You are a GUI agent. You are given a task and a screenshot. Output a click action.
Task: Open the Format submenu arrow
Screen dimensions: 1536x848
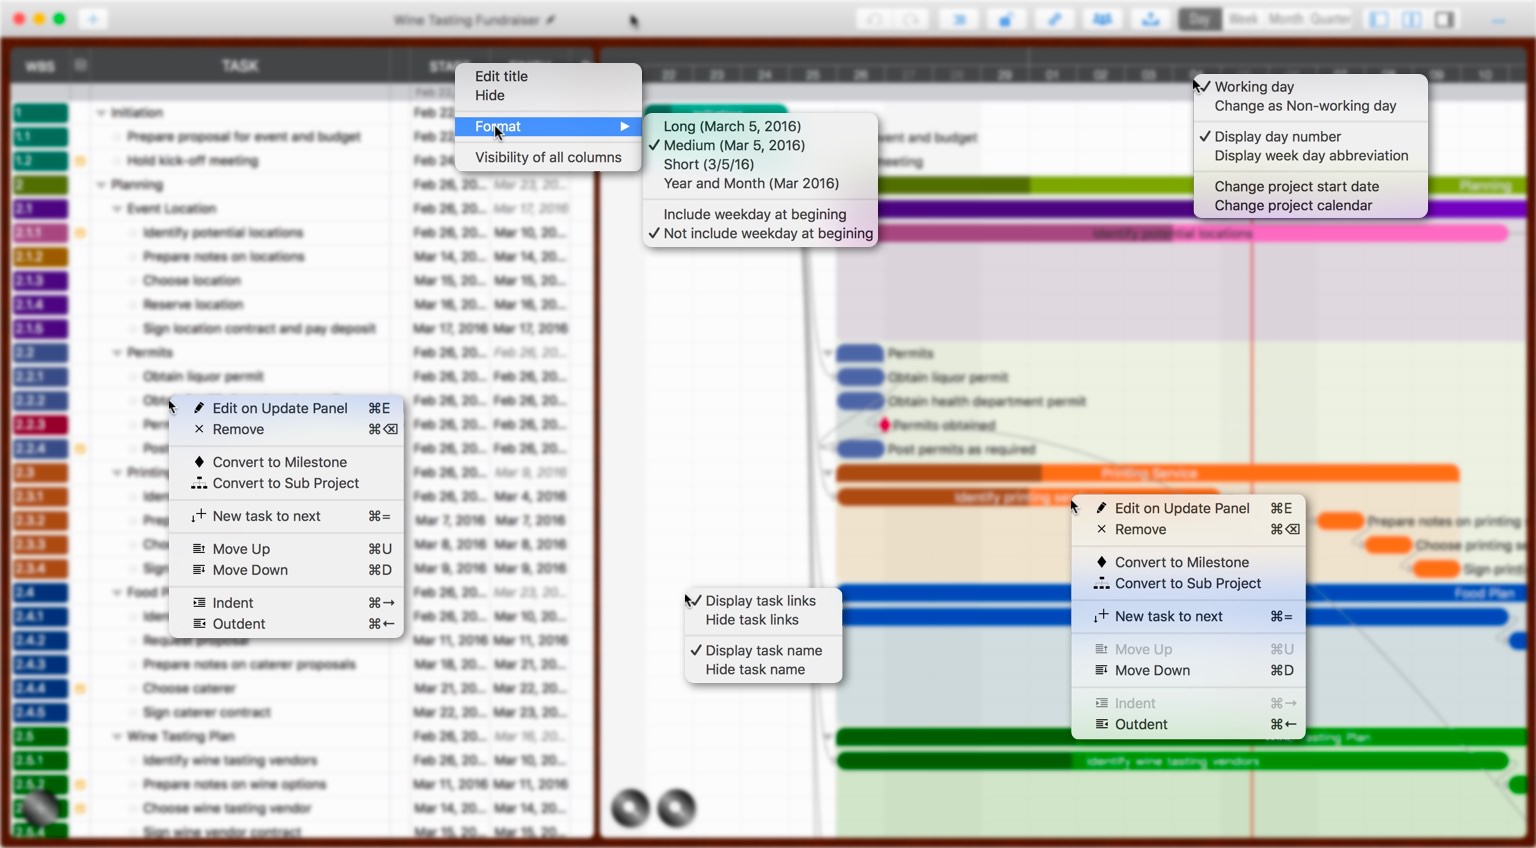[x=624, y=127]
